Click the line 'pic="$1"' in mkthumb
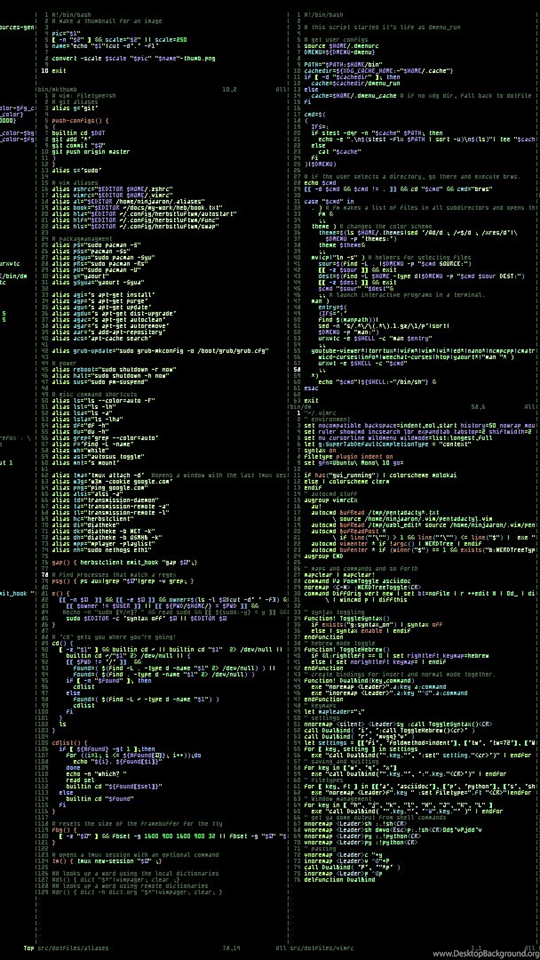540x960 pixels. (67, 33)
